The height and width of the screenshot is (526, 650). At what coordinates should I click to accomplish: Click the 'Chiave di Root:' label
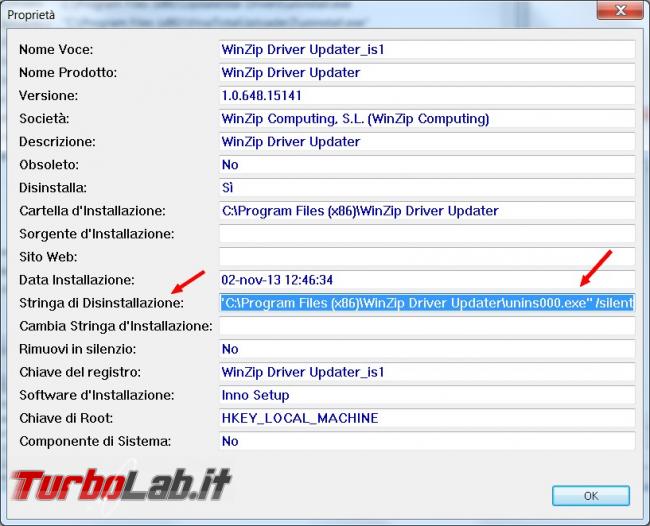[x=65, y=418]
